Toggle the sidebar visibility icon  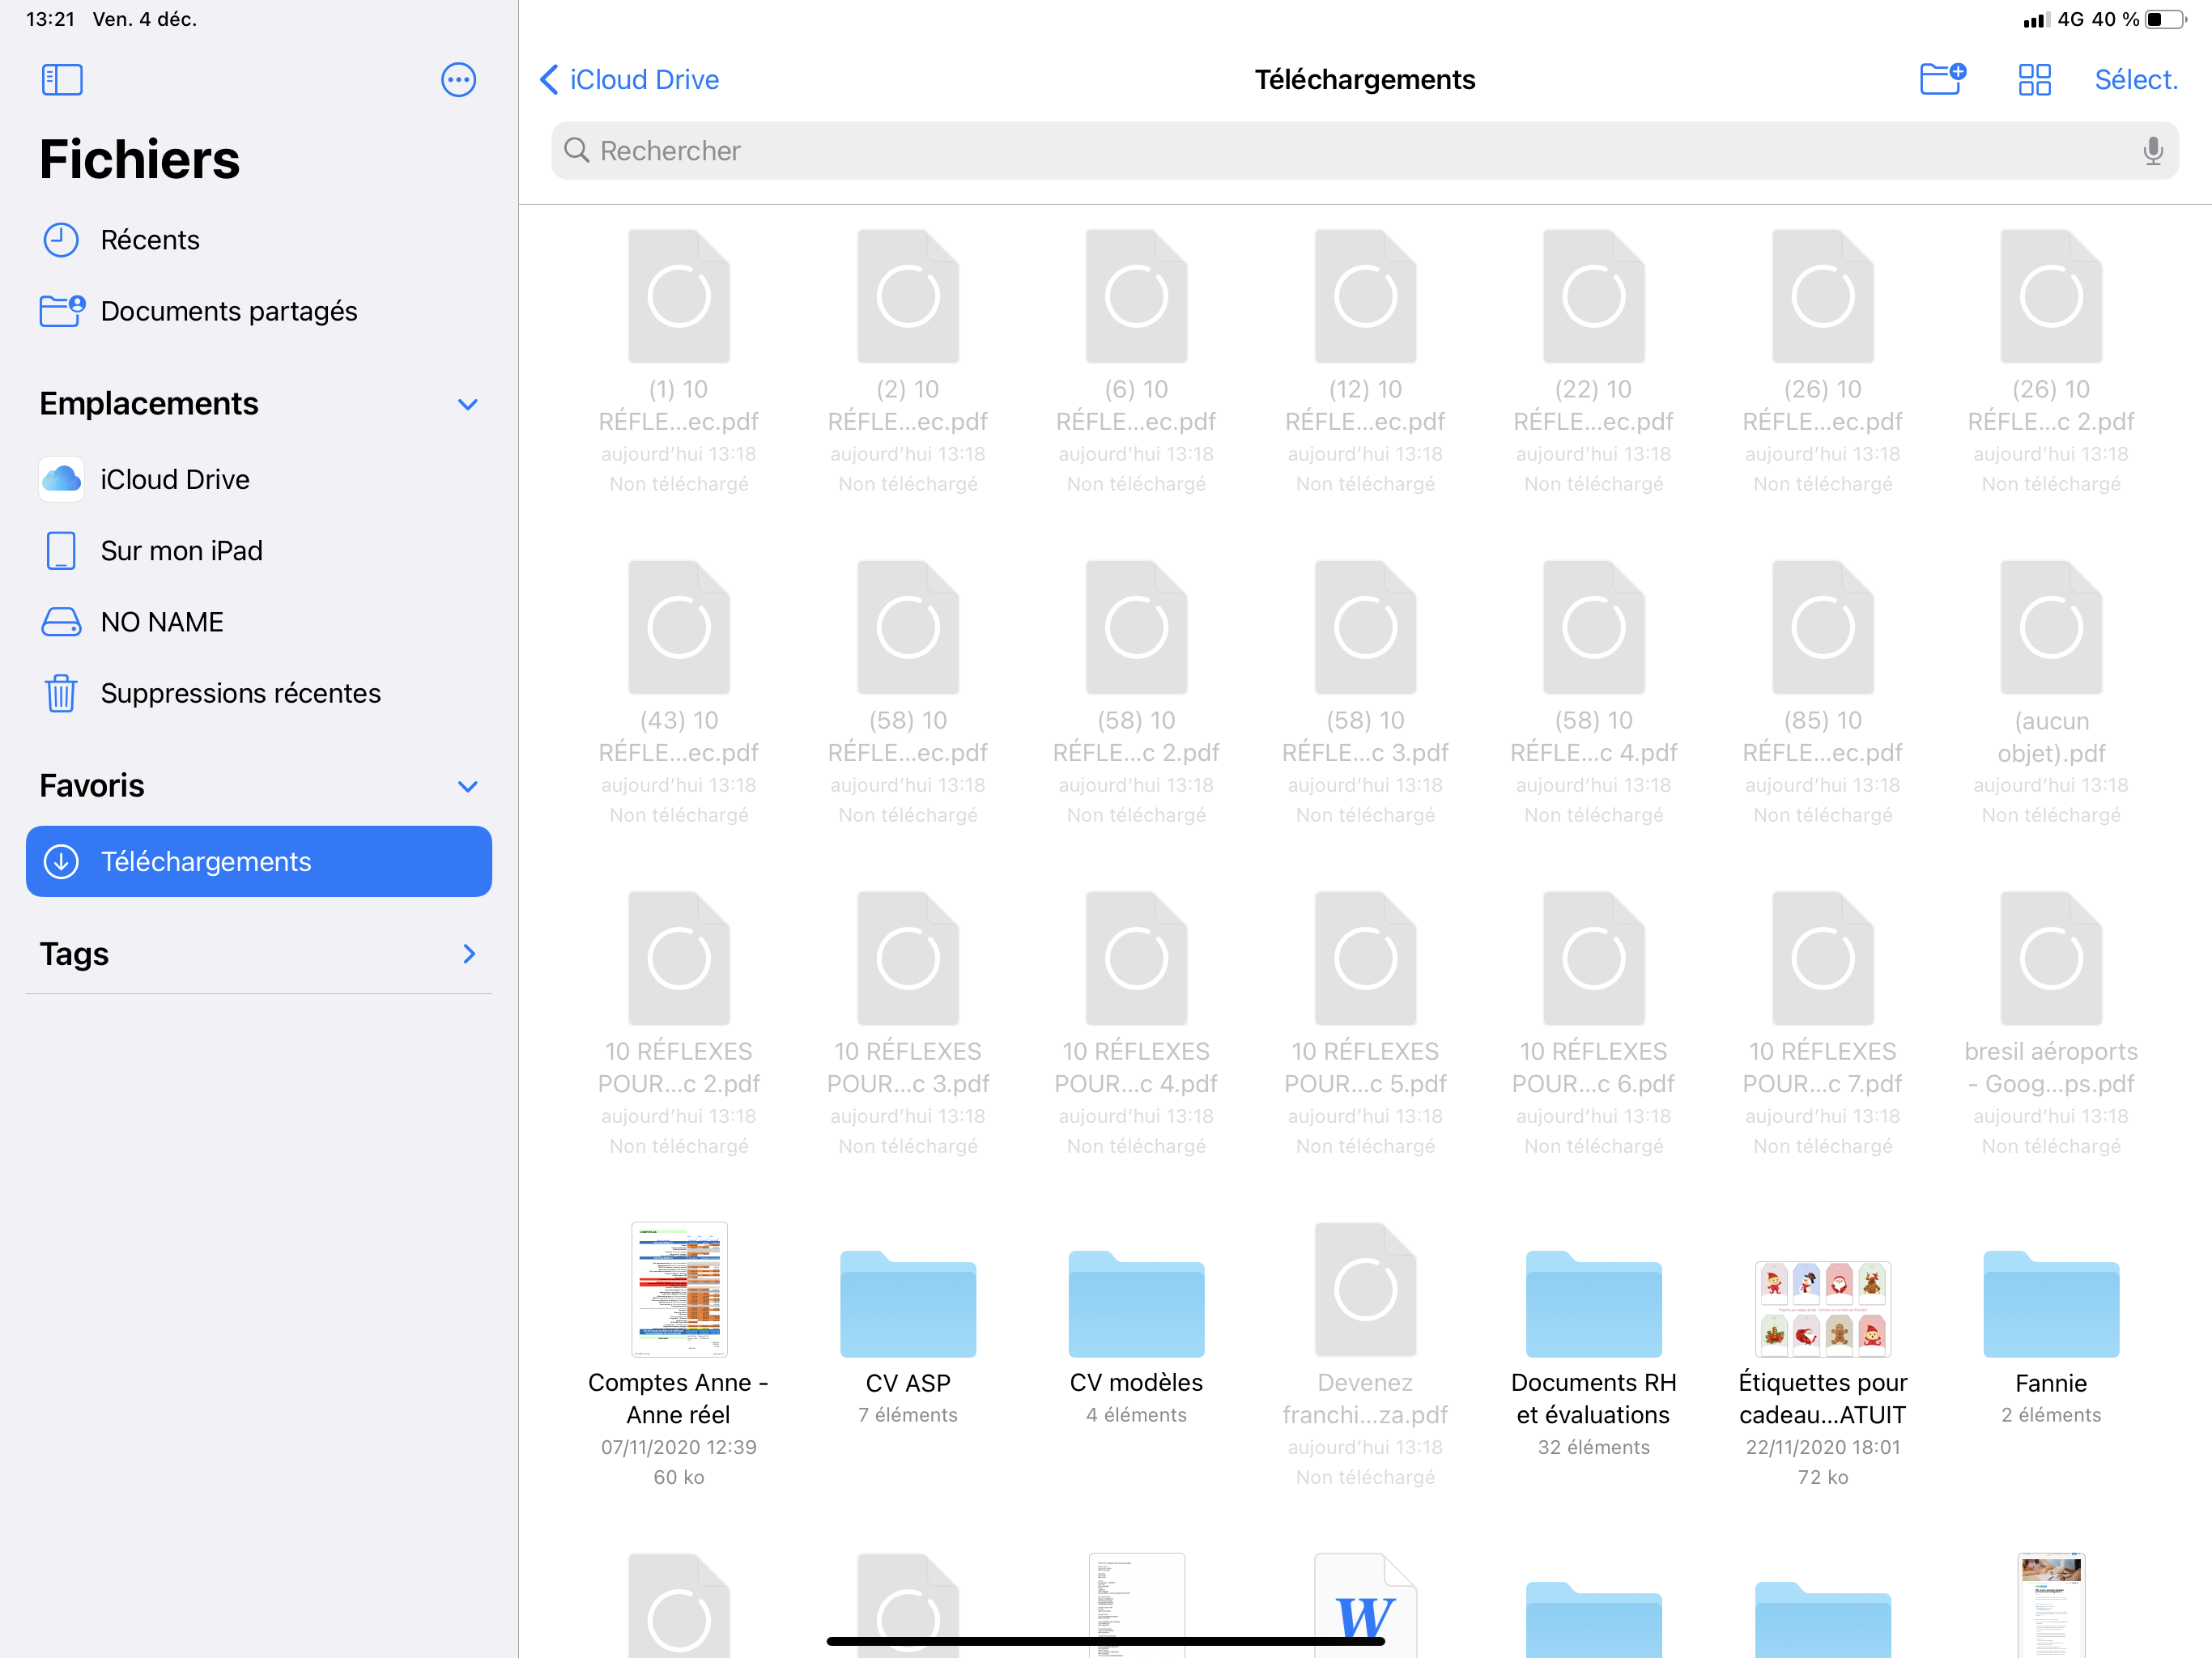click(x=62, y=80)
